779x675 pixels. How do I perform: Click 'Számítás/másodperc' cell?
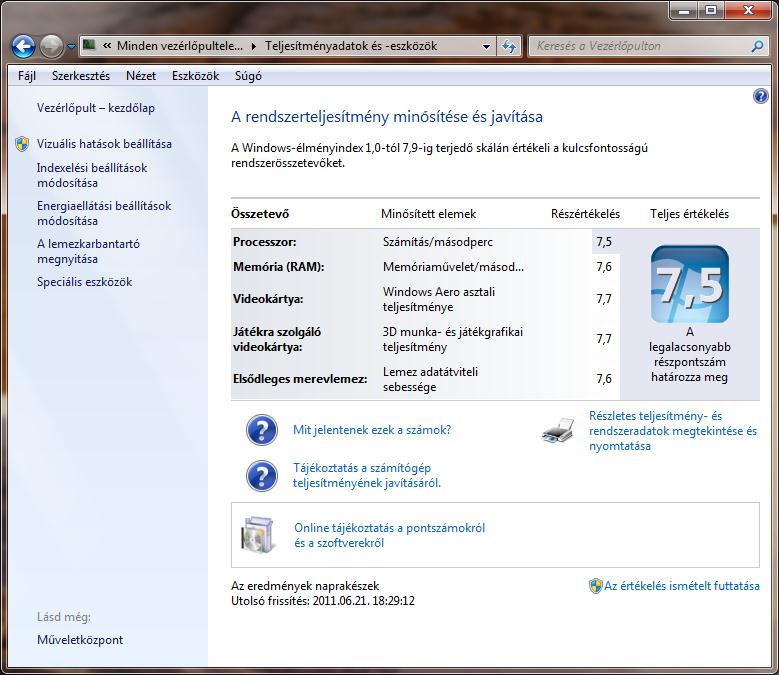(x=438, y=242)
